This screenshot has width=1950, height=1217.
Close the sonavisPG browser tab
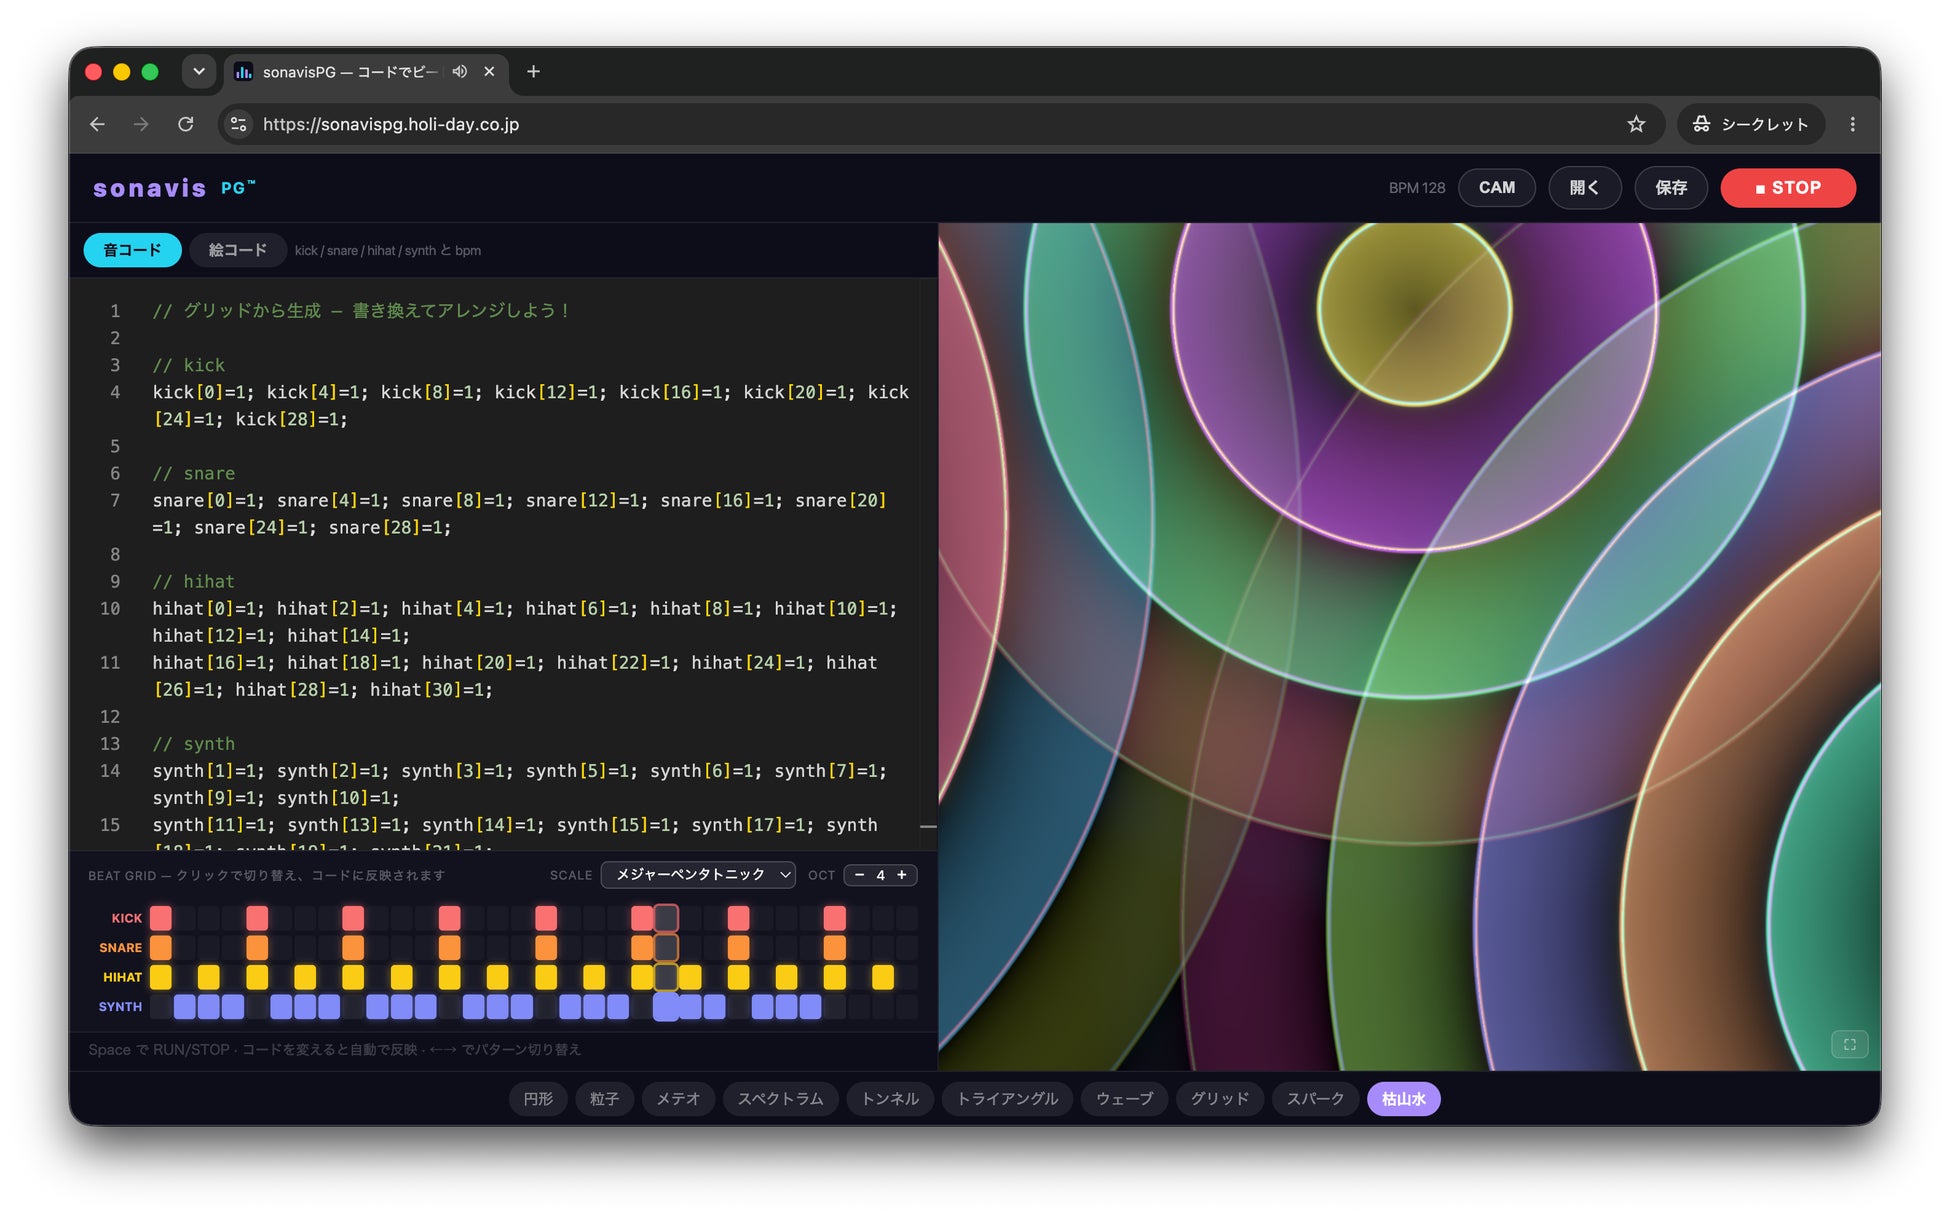(x=489, y=71)
